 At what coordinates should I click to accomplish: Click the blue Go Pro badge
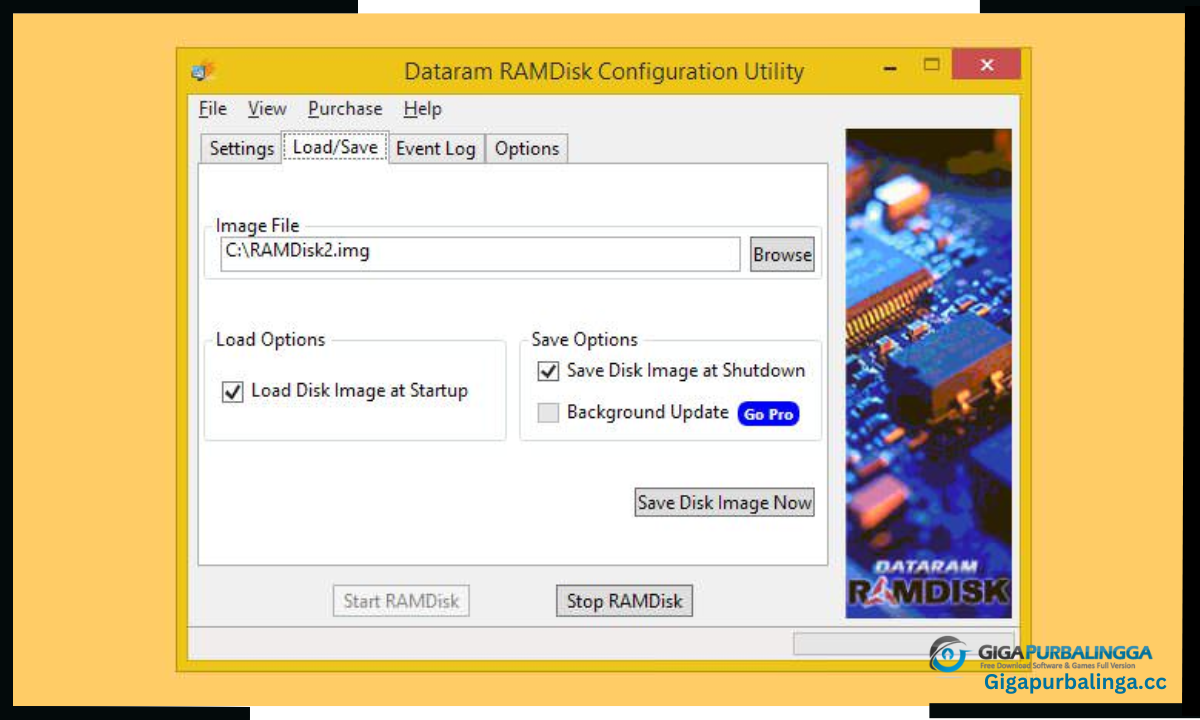point(768,414)
